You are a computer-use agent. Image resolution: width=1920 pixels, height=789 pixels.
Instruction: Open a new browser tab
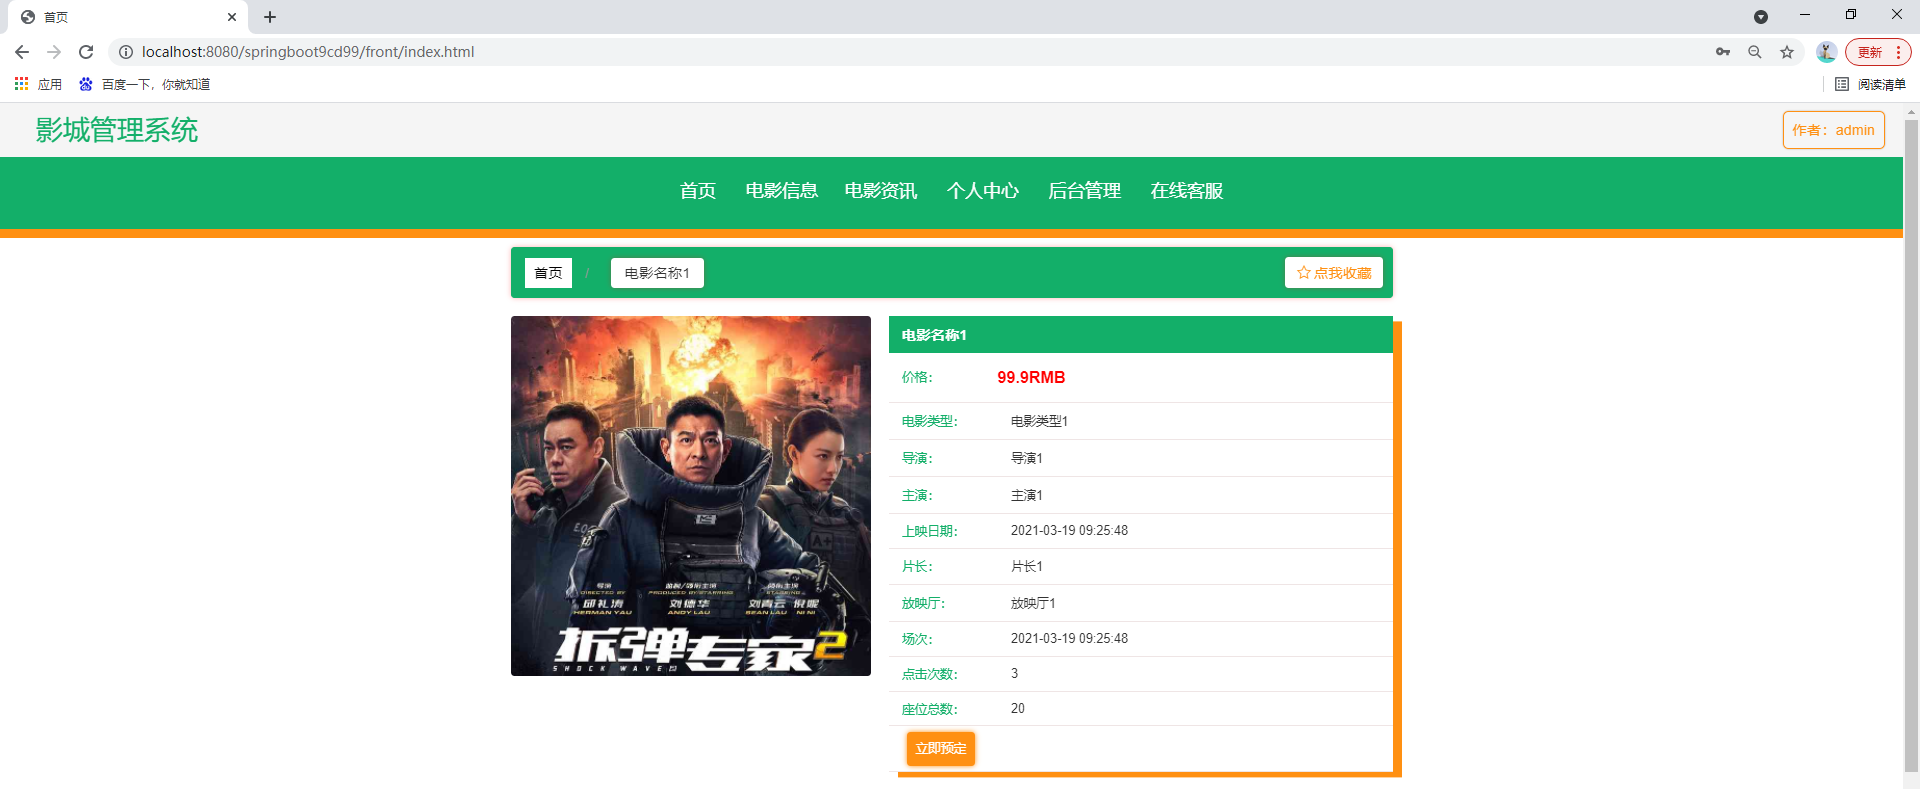coord(270,17)
